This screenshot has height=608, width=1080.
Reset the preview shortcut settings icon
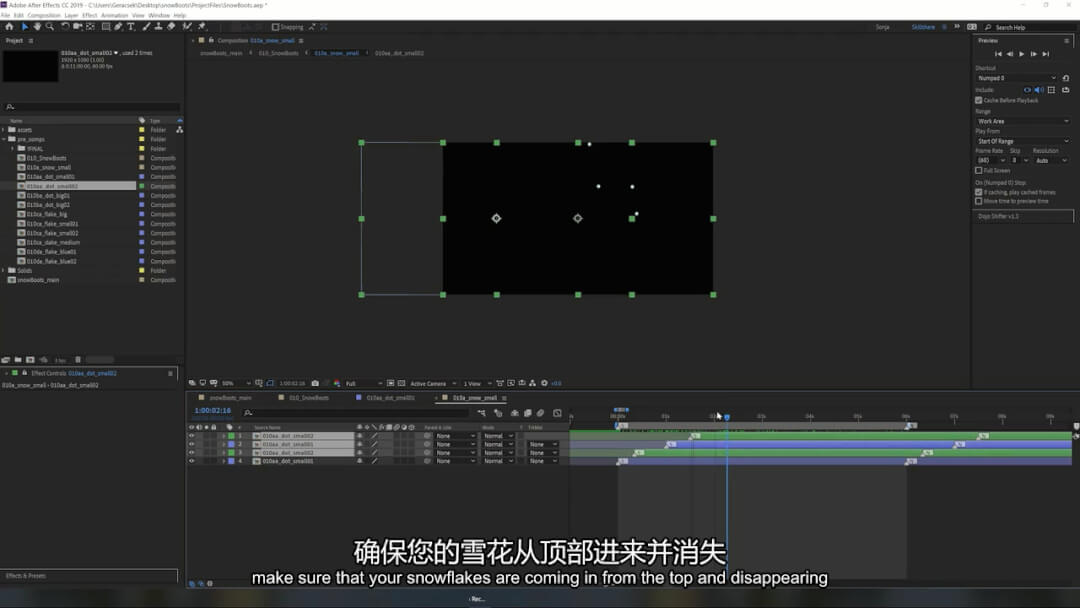click(1066, 78)
